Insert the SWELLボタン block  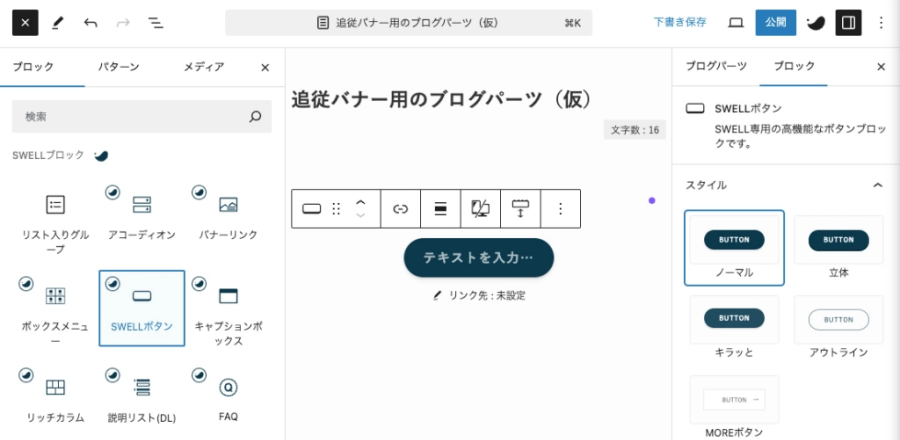tap(142, 309)
